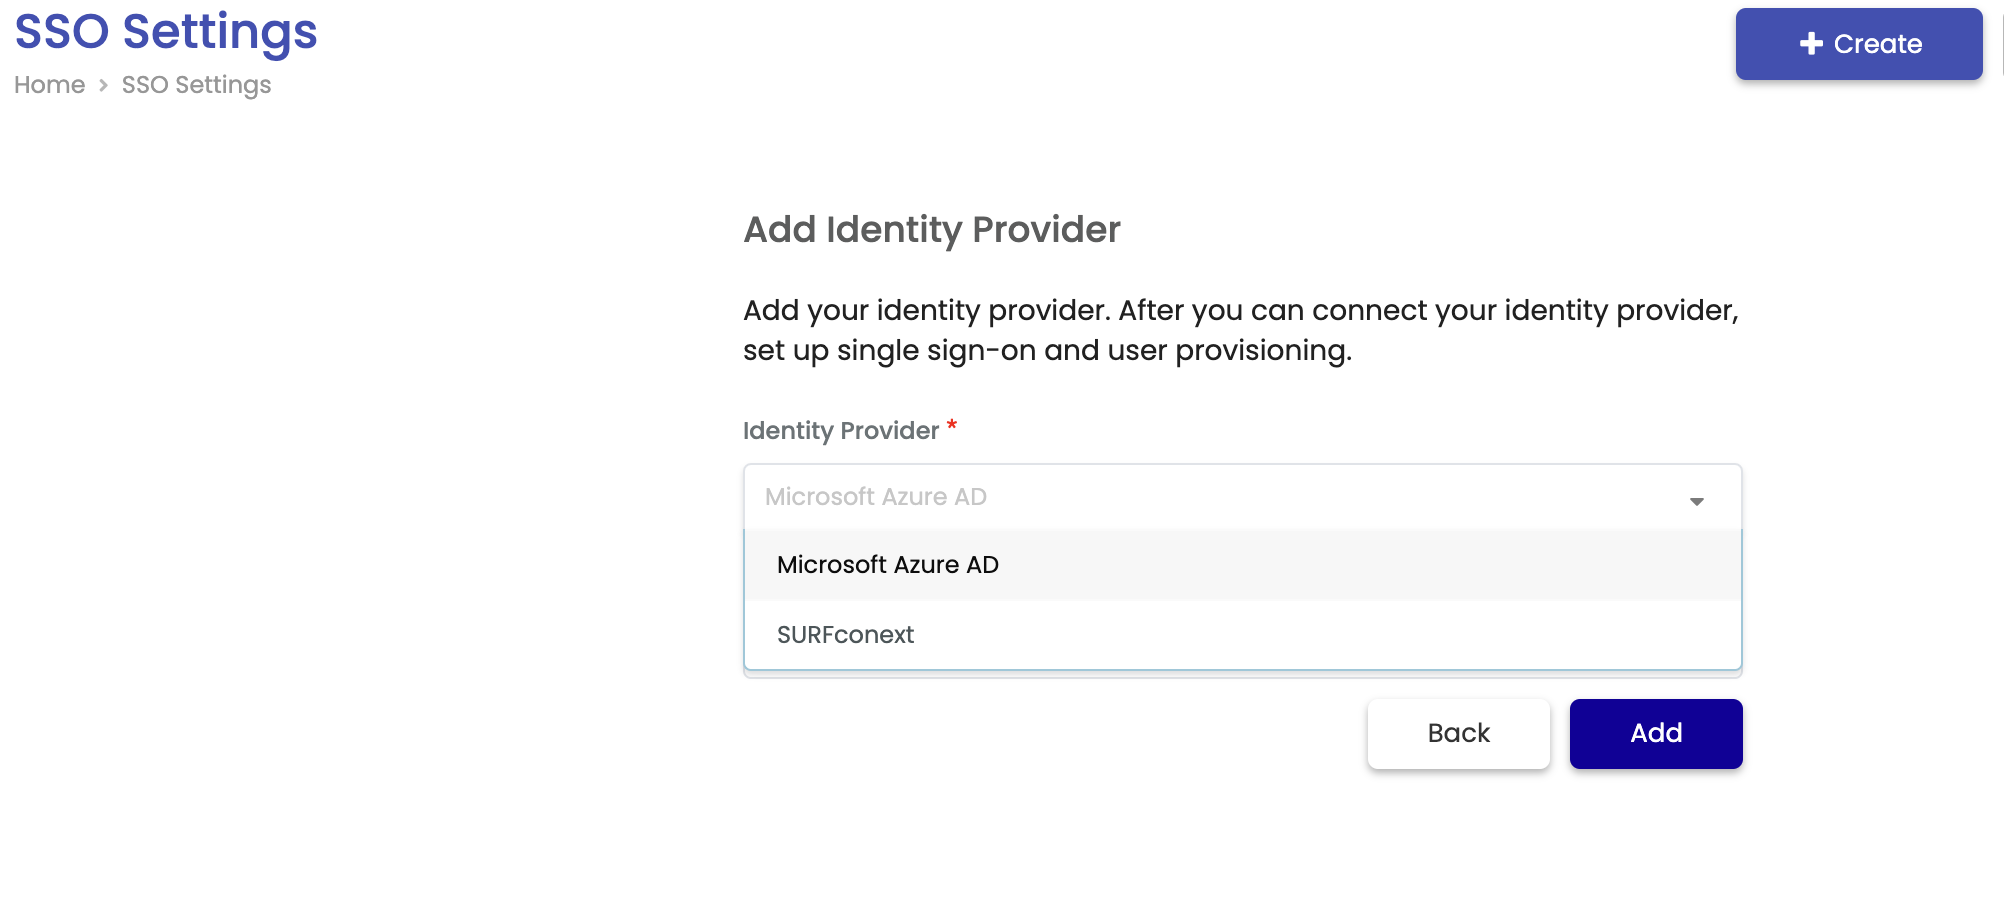Click greyed Microsoft Azure AD placeholder text

[875, 497]
